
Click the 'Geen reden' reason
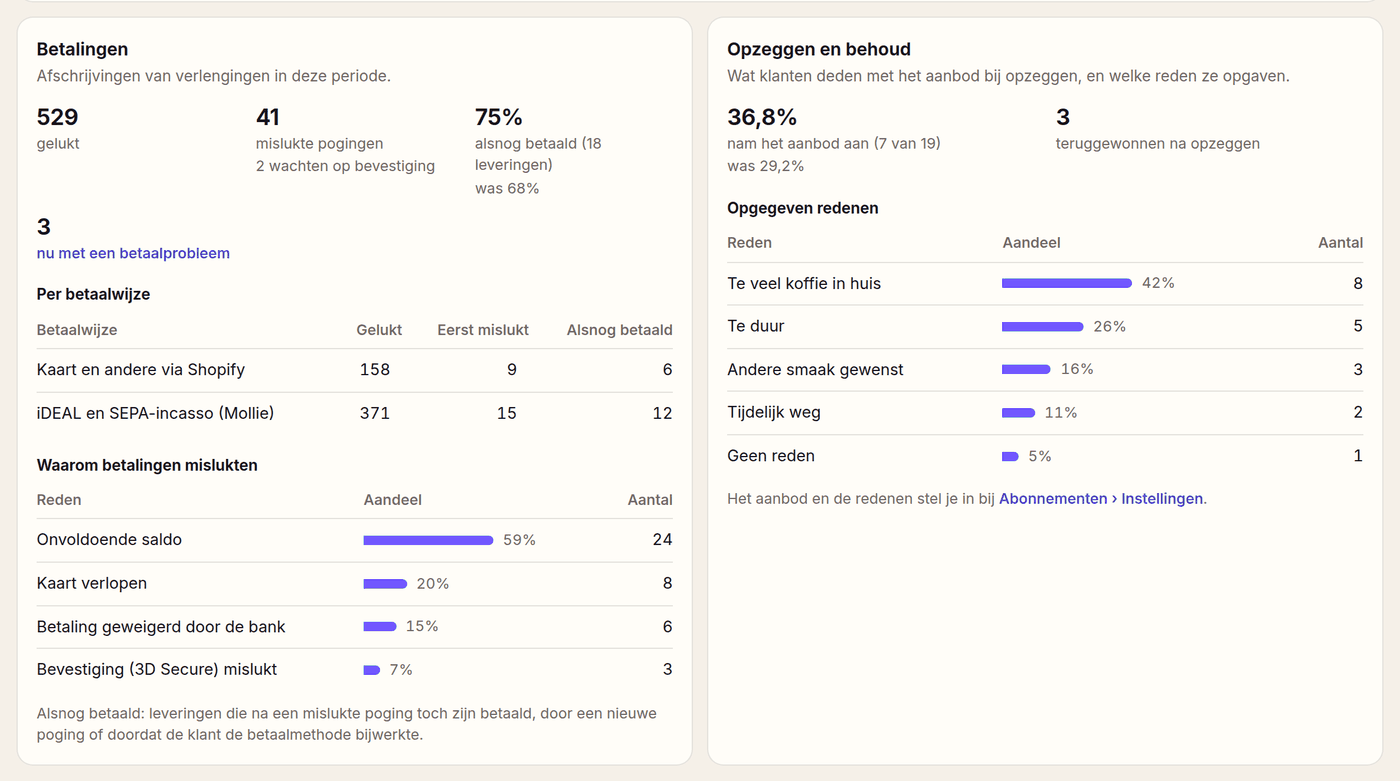tap(771, 456)
